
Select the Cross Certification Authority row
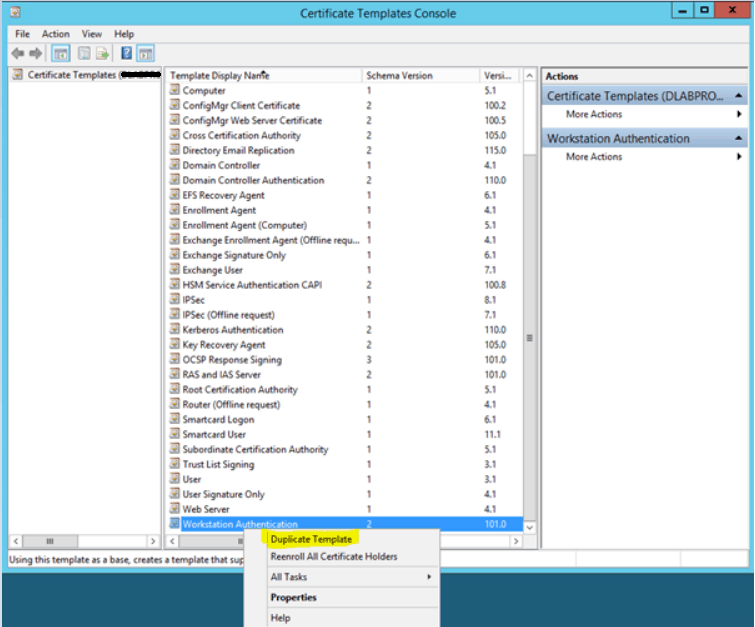pos(345,135)
